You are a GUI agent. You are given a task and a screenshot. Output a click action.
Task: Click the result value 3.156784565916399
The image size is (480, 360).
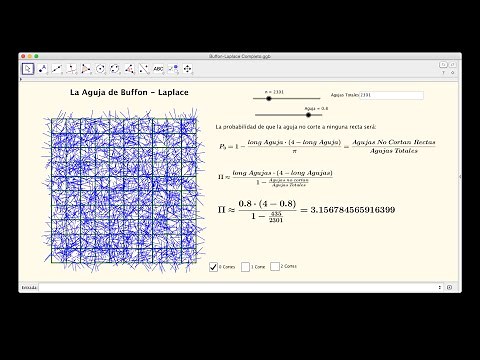pos(353,210)
